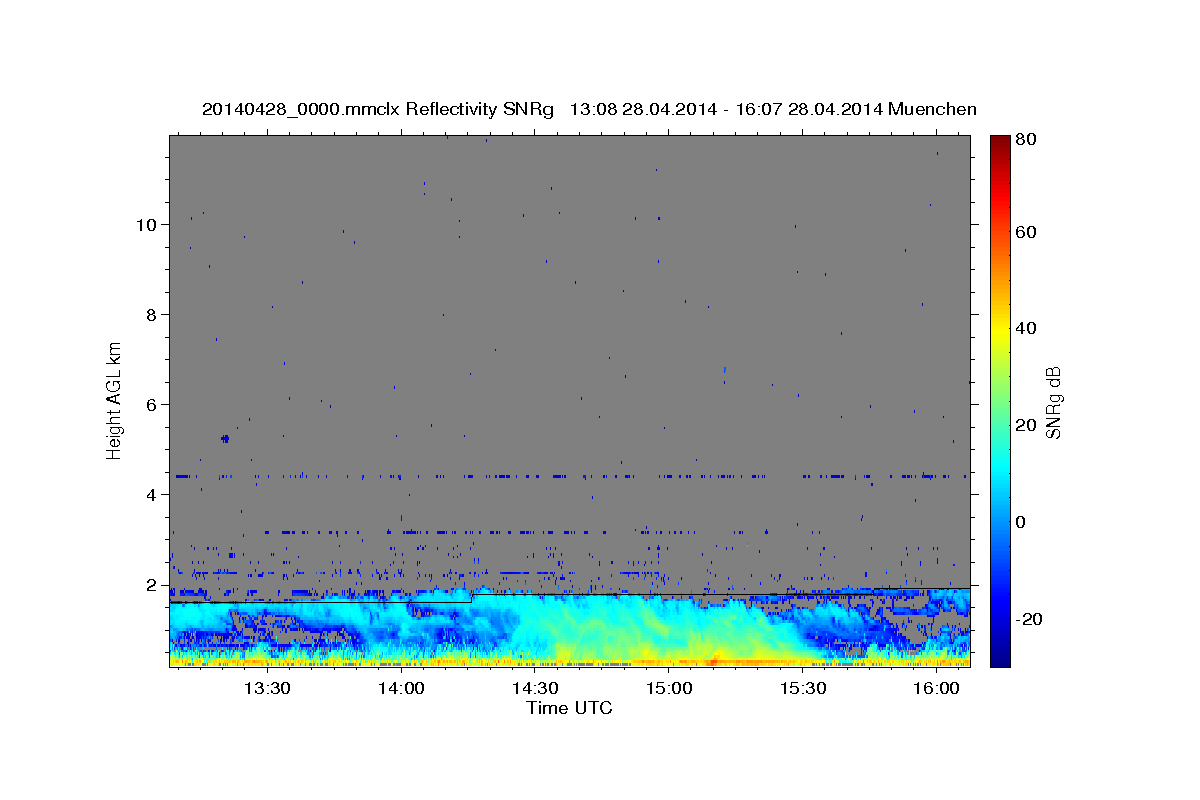
Task: Click the colorbar value 40
Action: tap(1027, 328)
